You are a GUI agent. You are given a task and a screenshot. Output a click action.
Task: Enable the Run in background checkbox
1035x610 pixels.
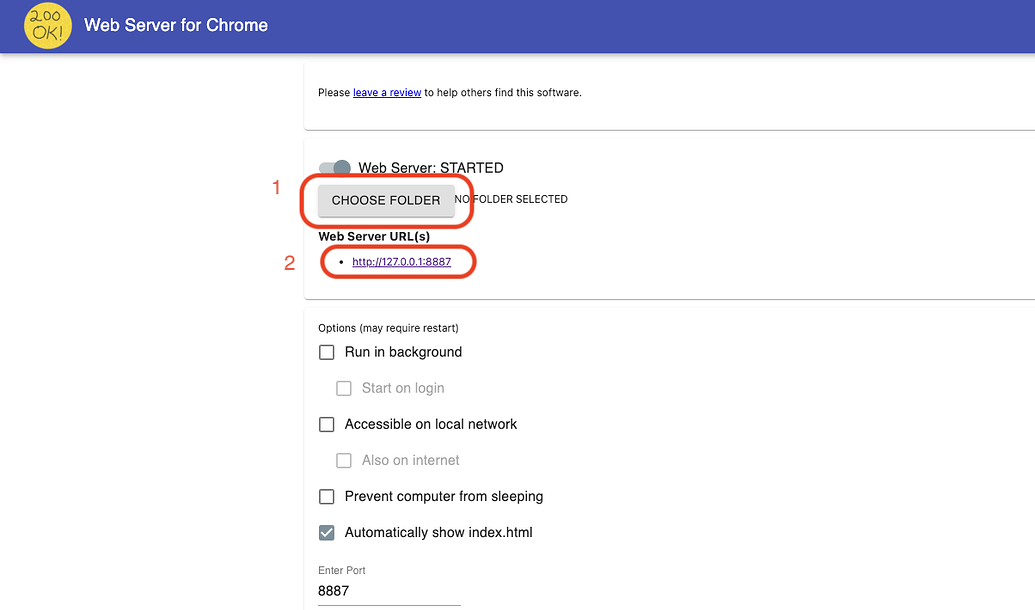[327, 352]
